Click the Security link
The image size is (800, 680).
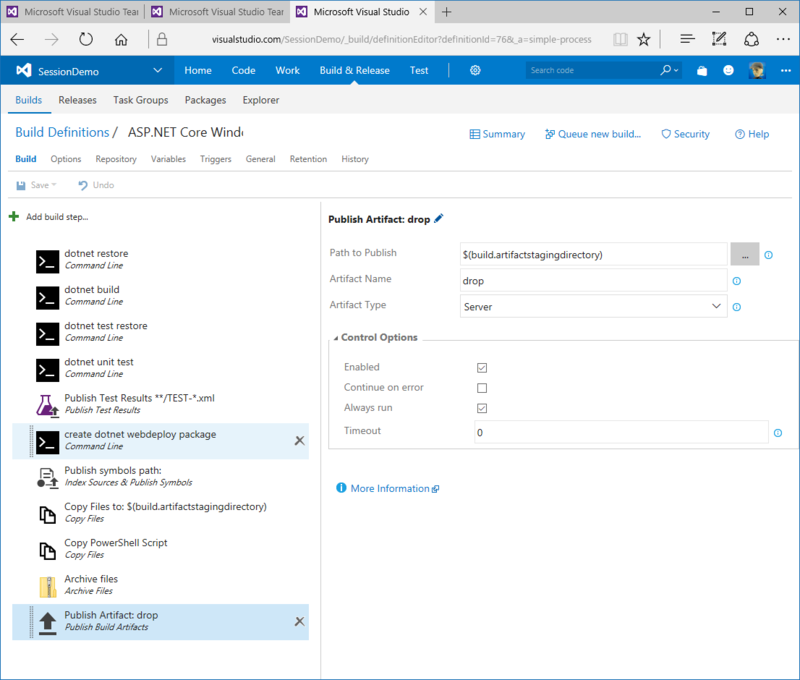[x=685, y=134]
